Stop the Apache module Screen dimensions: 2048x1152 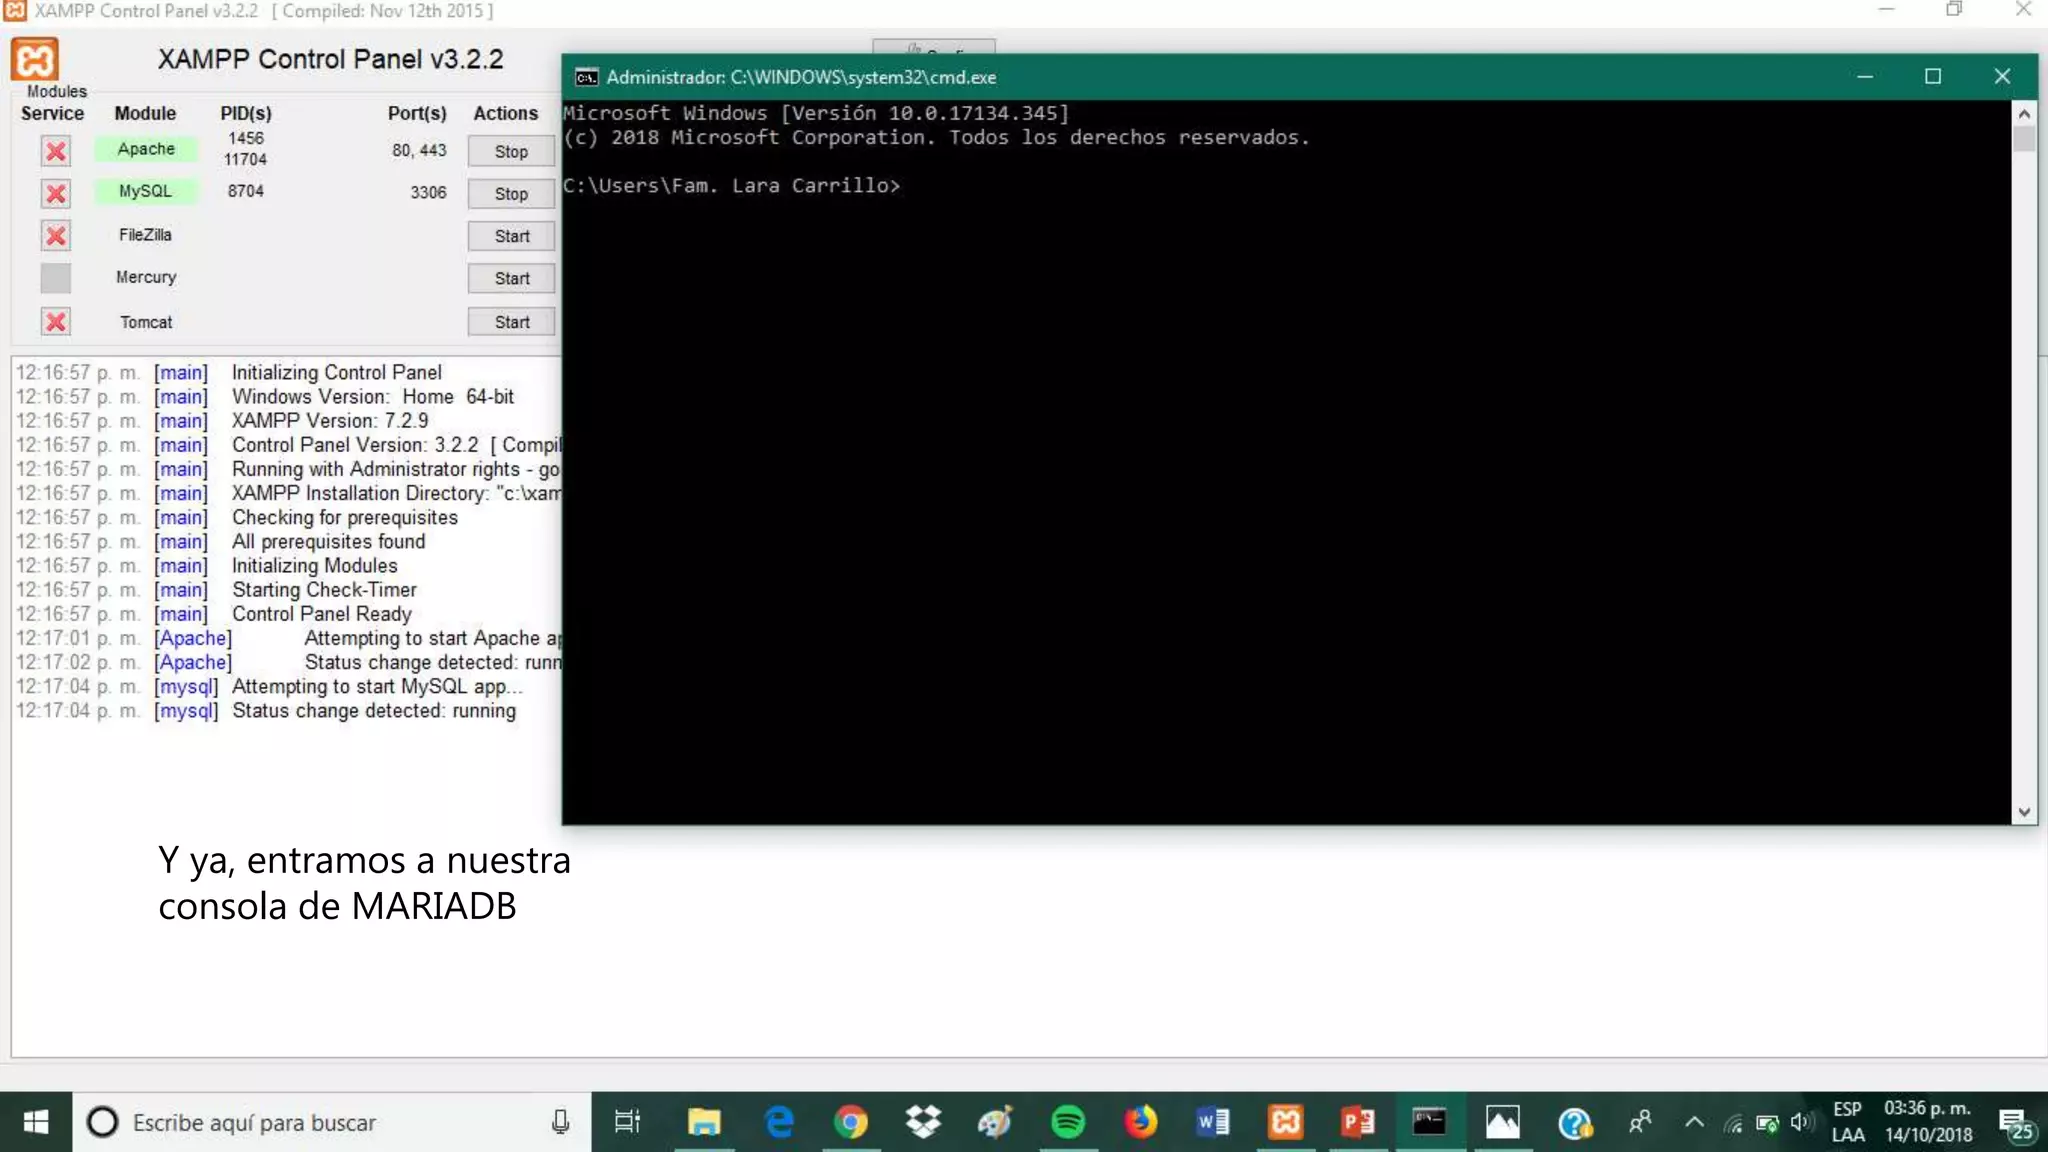point(511,151)
